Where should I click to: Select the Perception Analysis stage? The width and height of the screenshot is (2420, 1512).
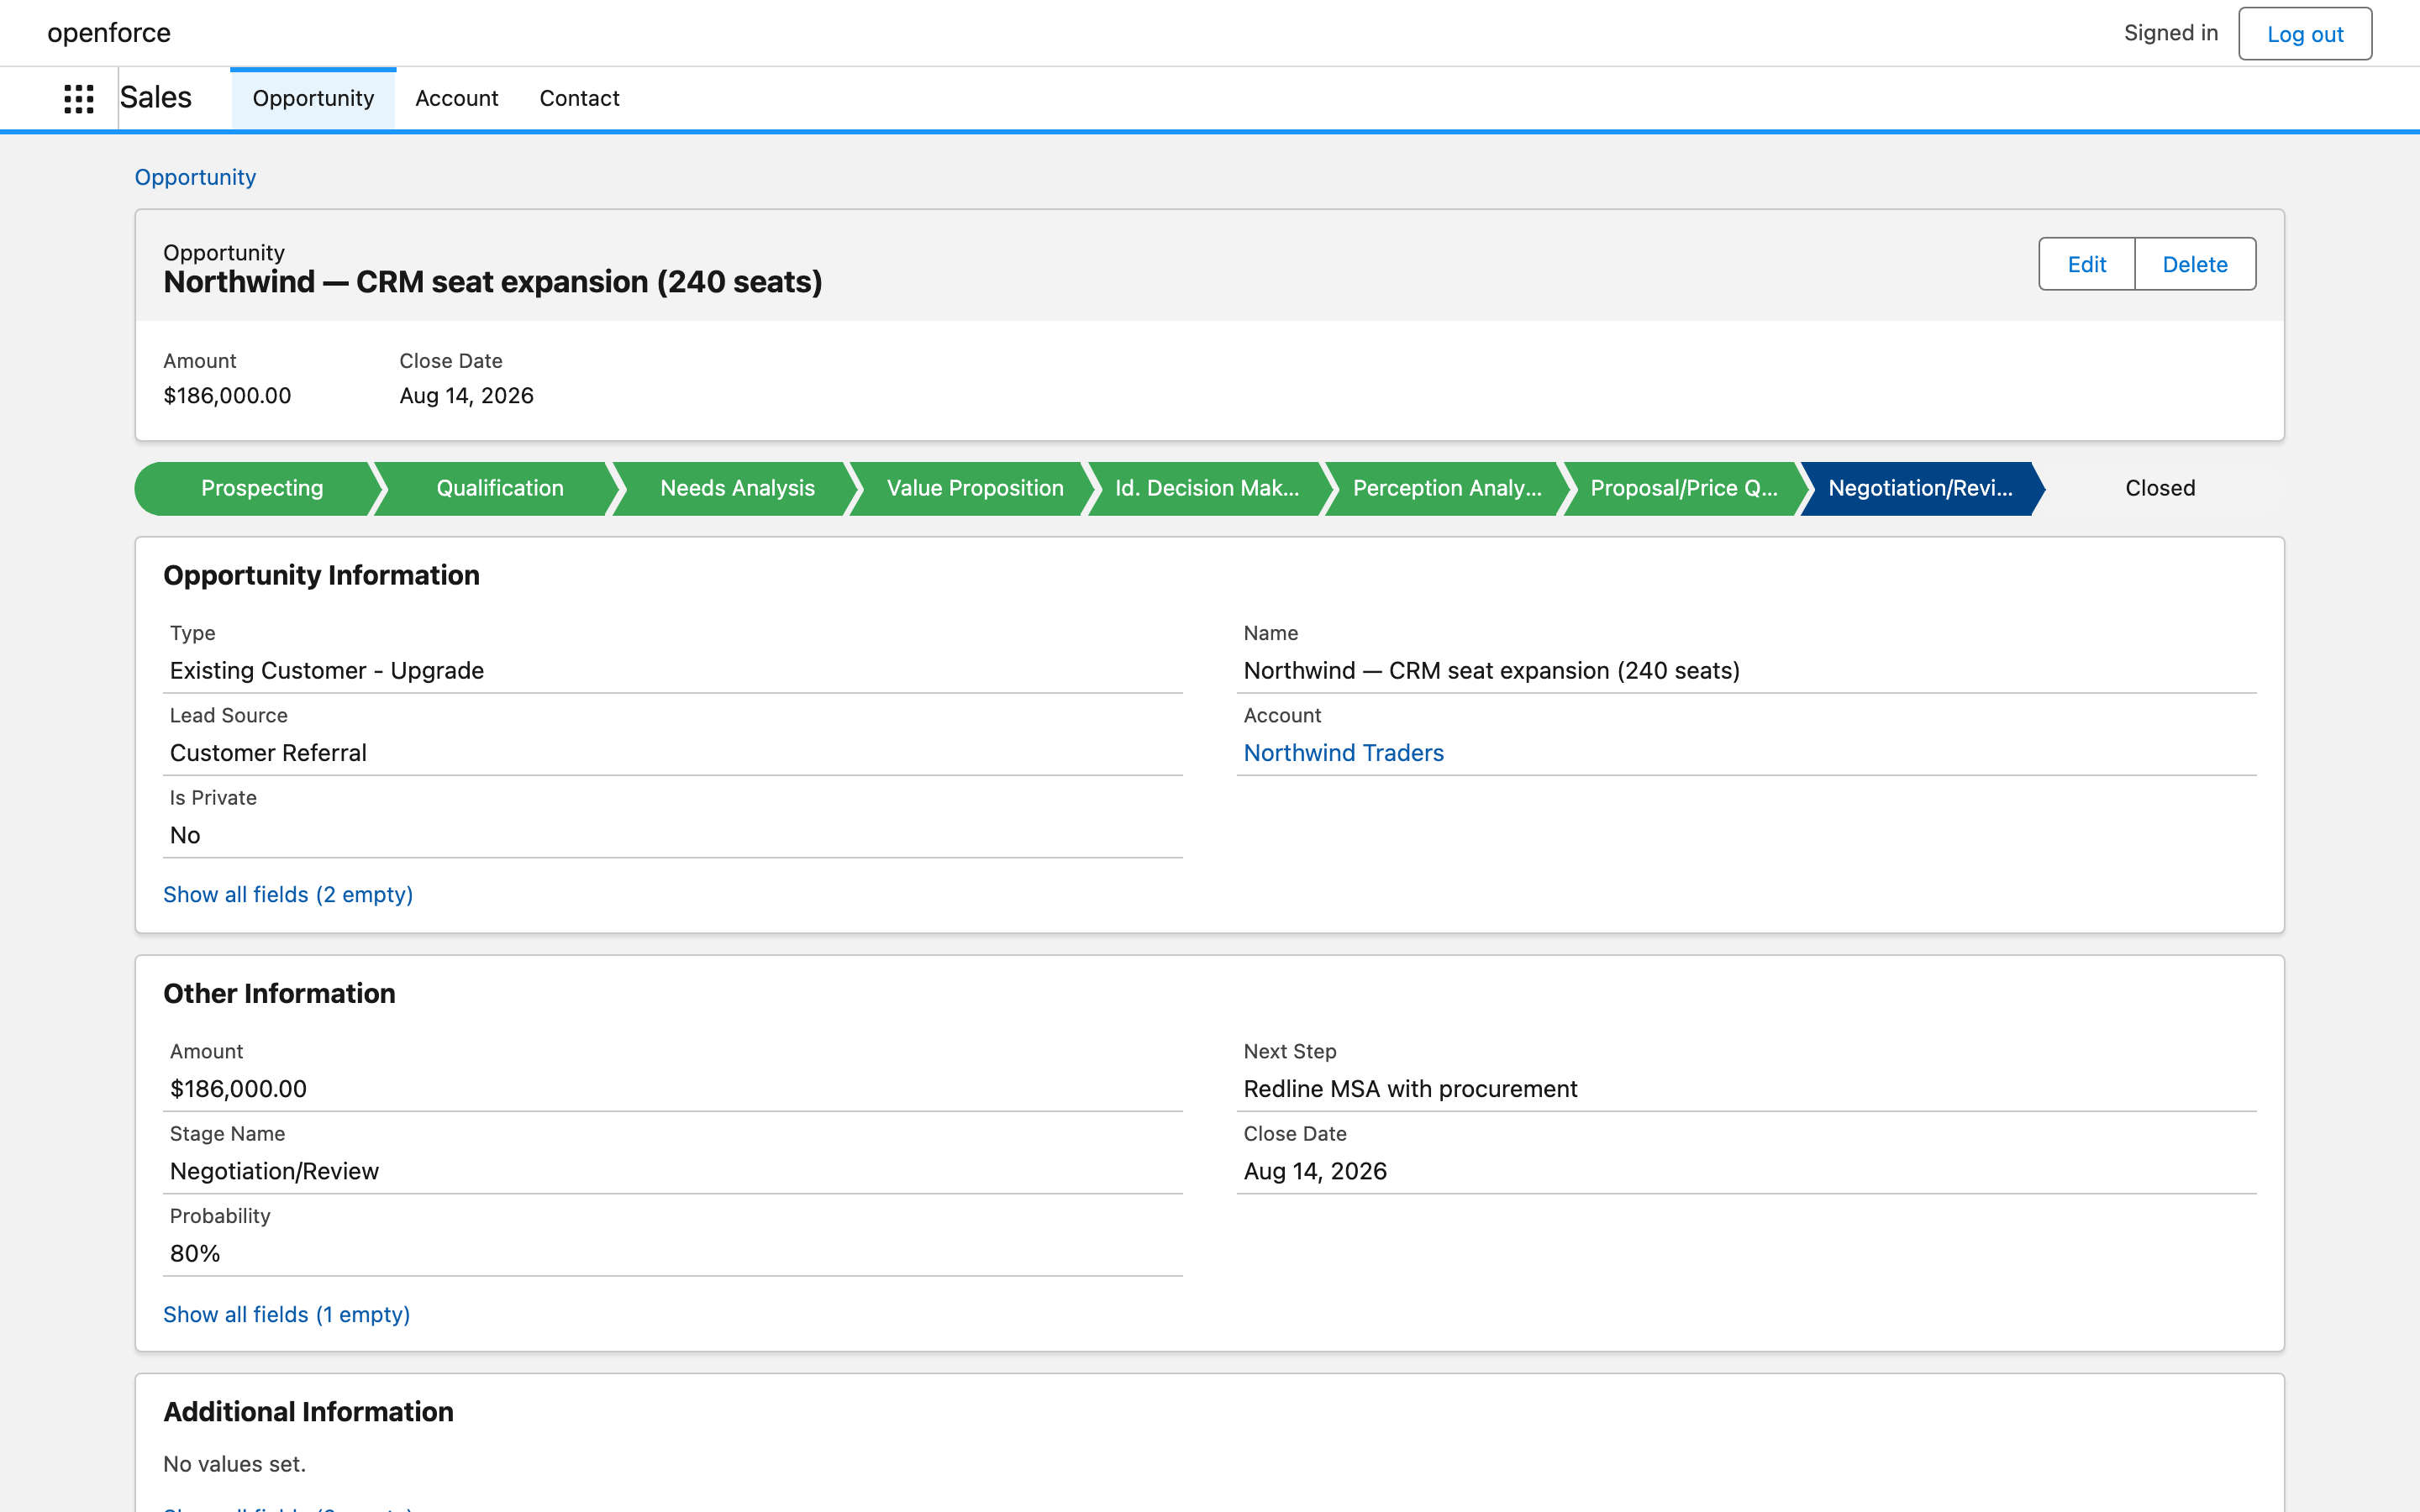tap(1446, 488)
